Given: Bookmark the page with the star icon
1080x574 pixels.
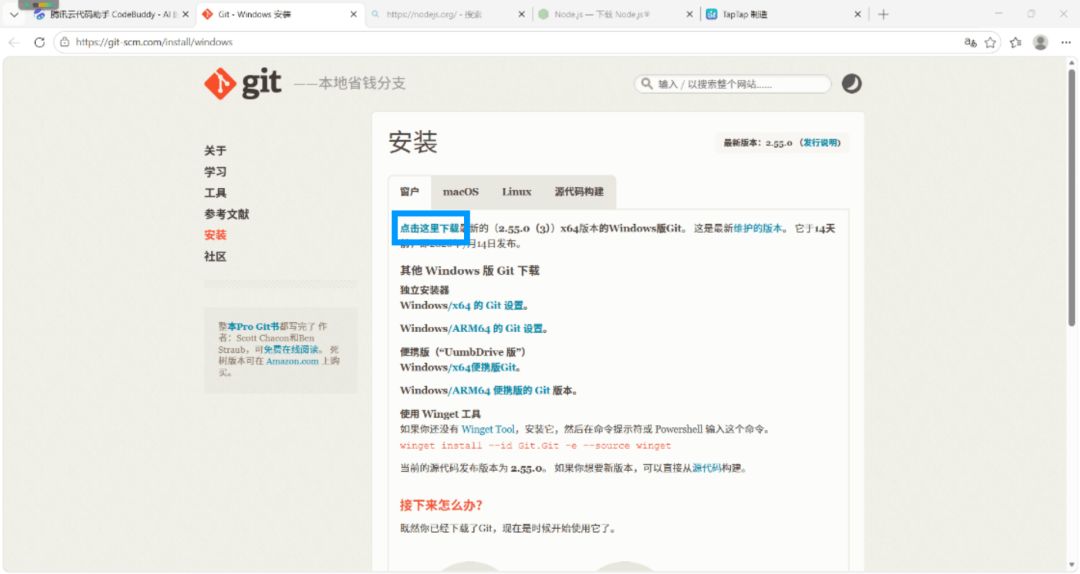Looking at the screenshot, I should [990, 42].
